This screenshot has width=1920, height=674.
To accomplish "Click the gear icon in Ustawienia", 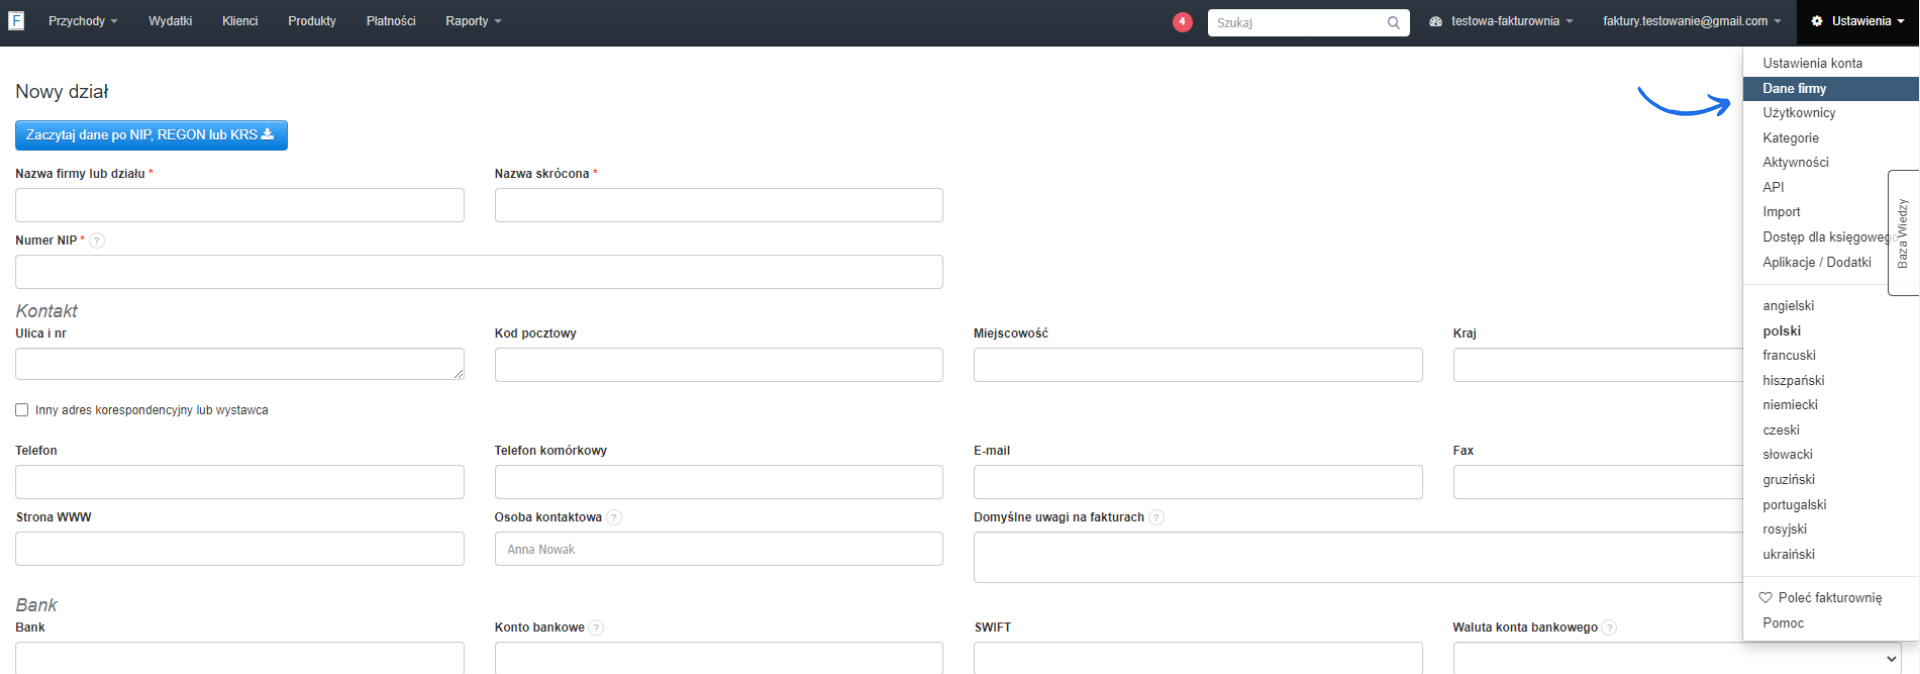I will (1817, 21).
